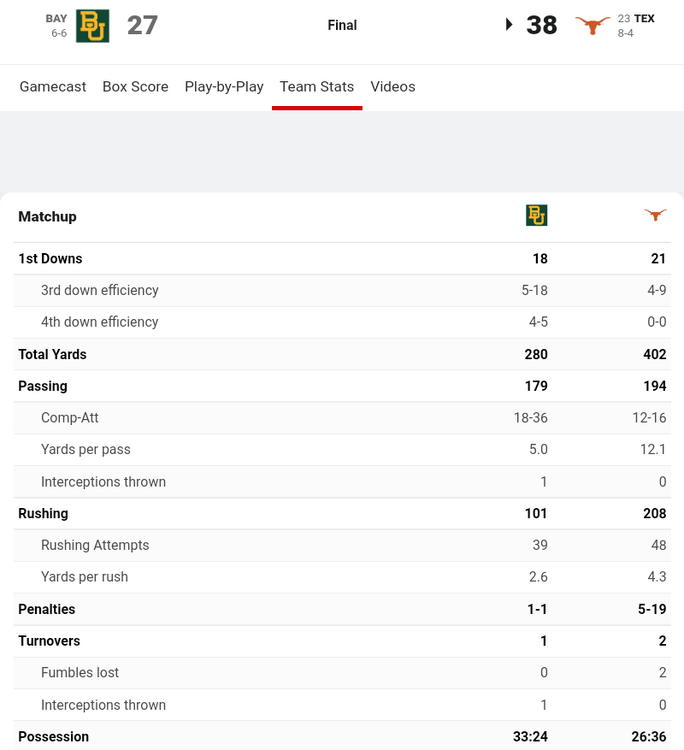Click the Texas Longhorns logo beside the score
Screen dimensions: 684x750
[593, 25]
